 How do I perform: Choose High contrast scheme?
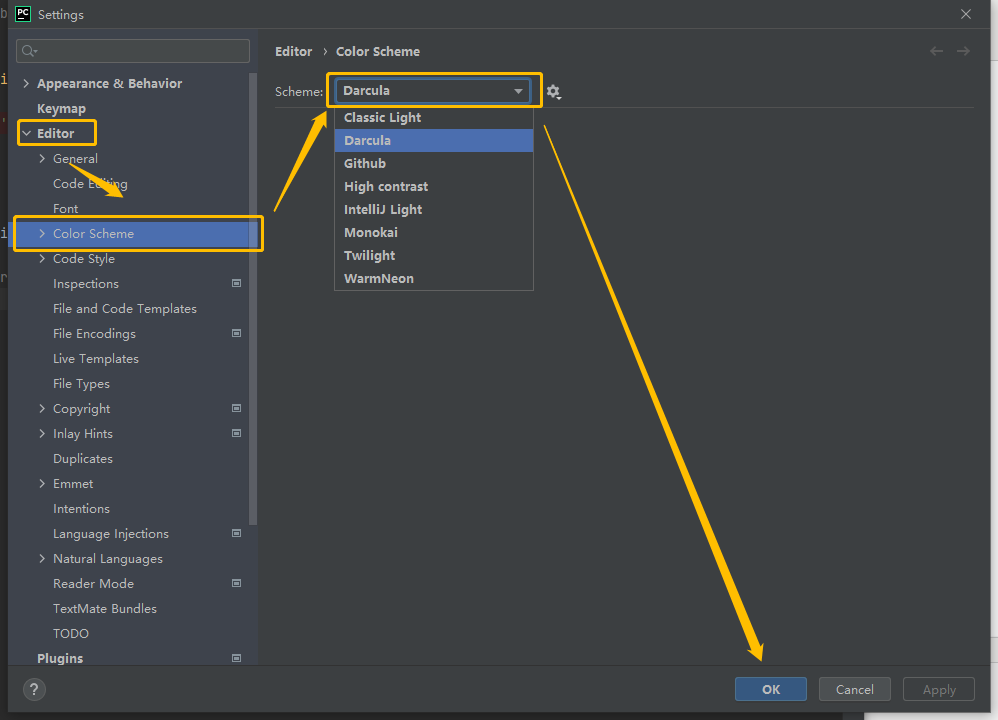click(433, 187)
